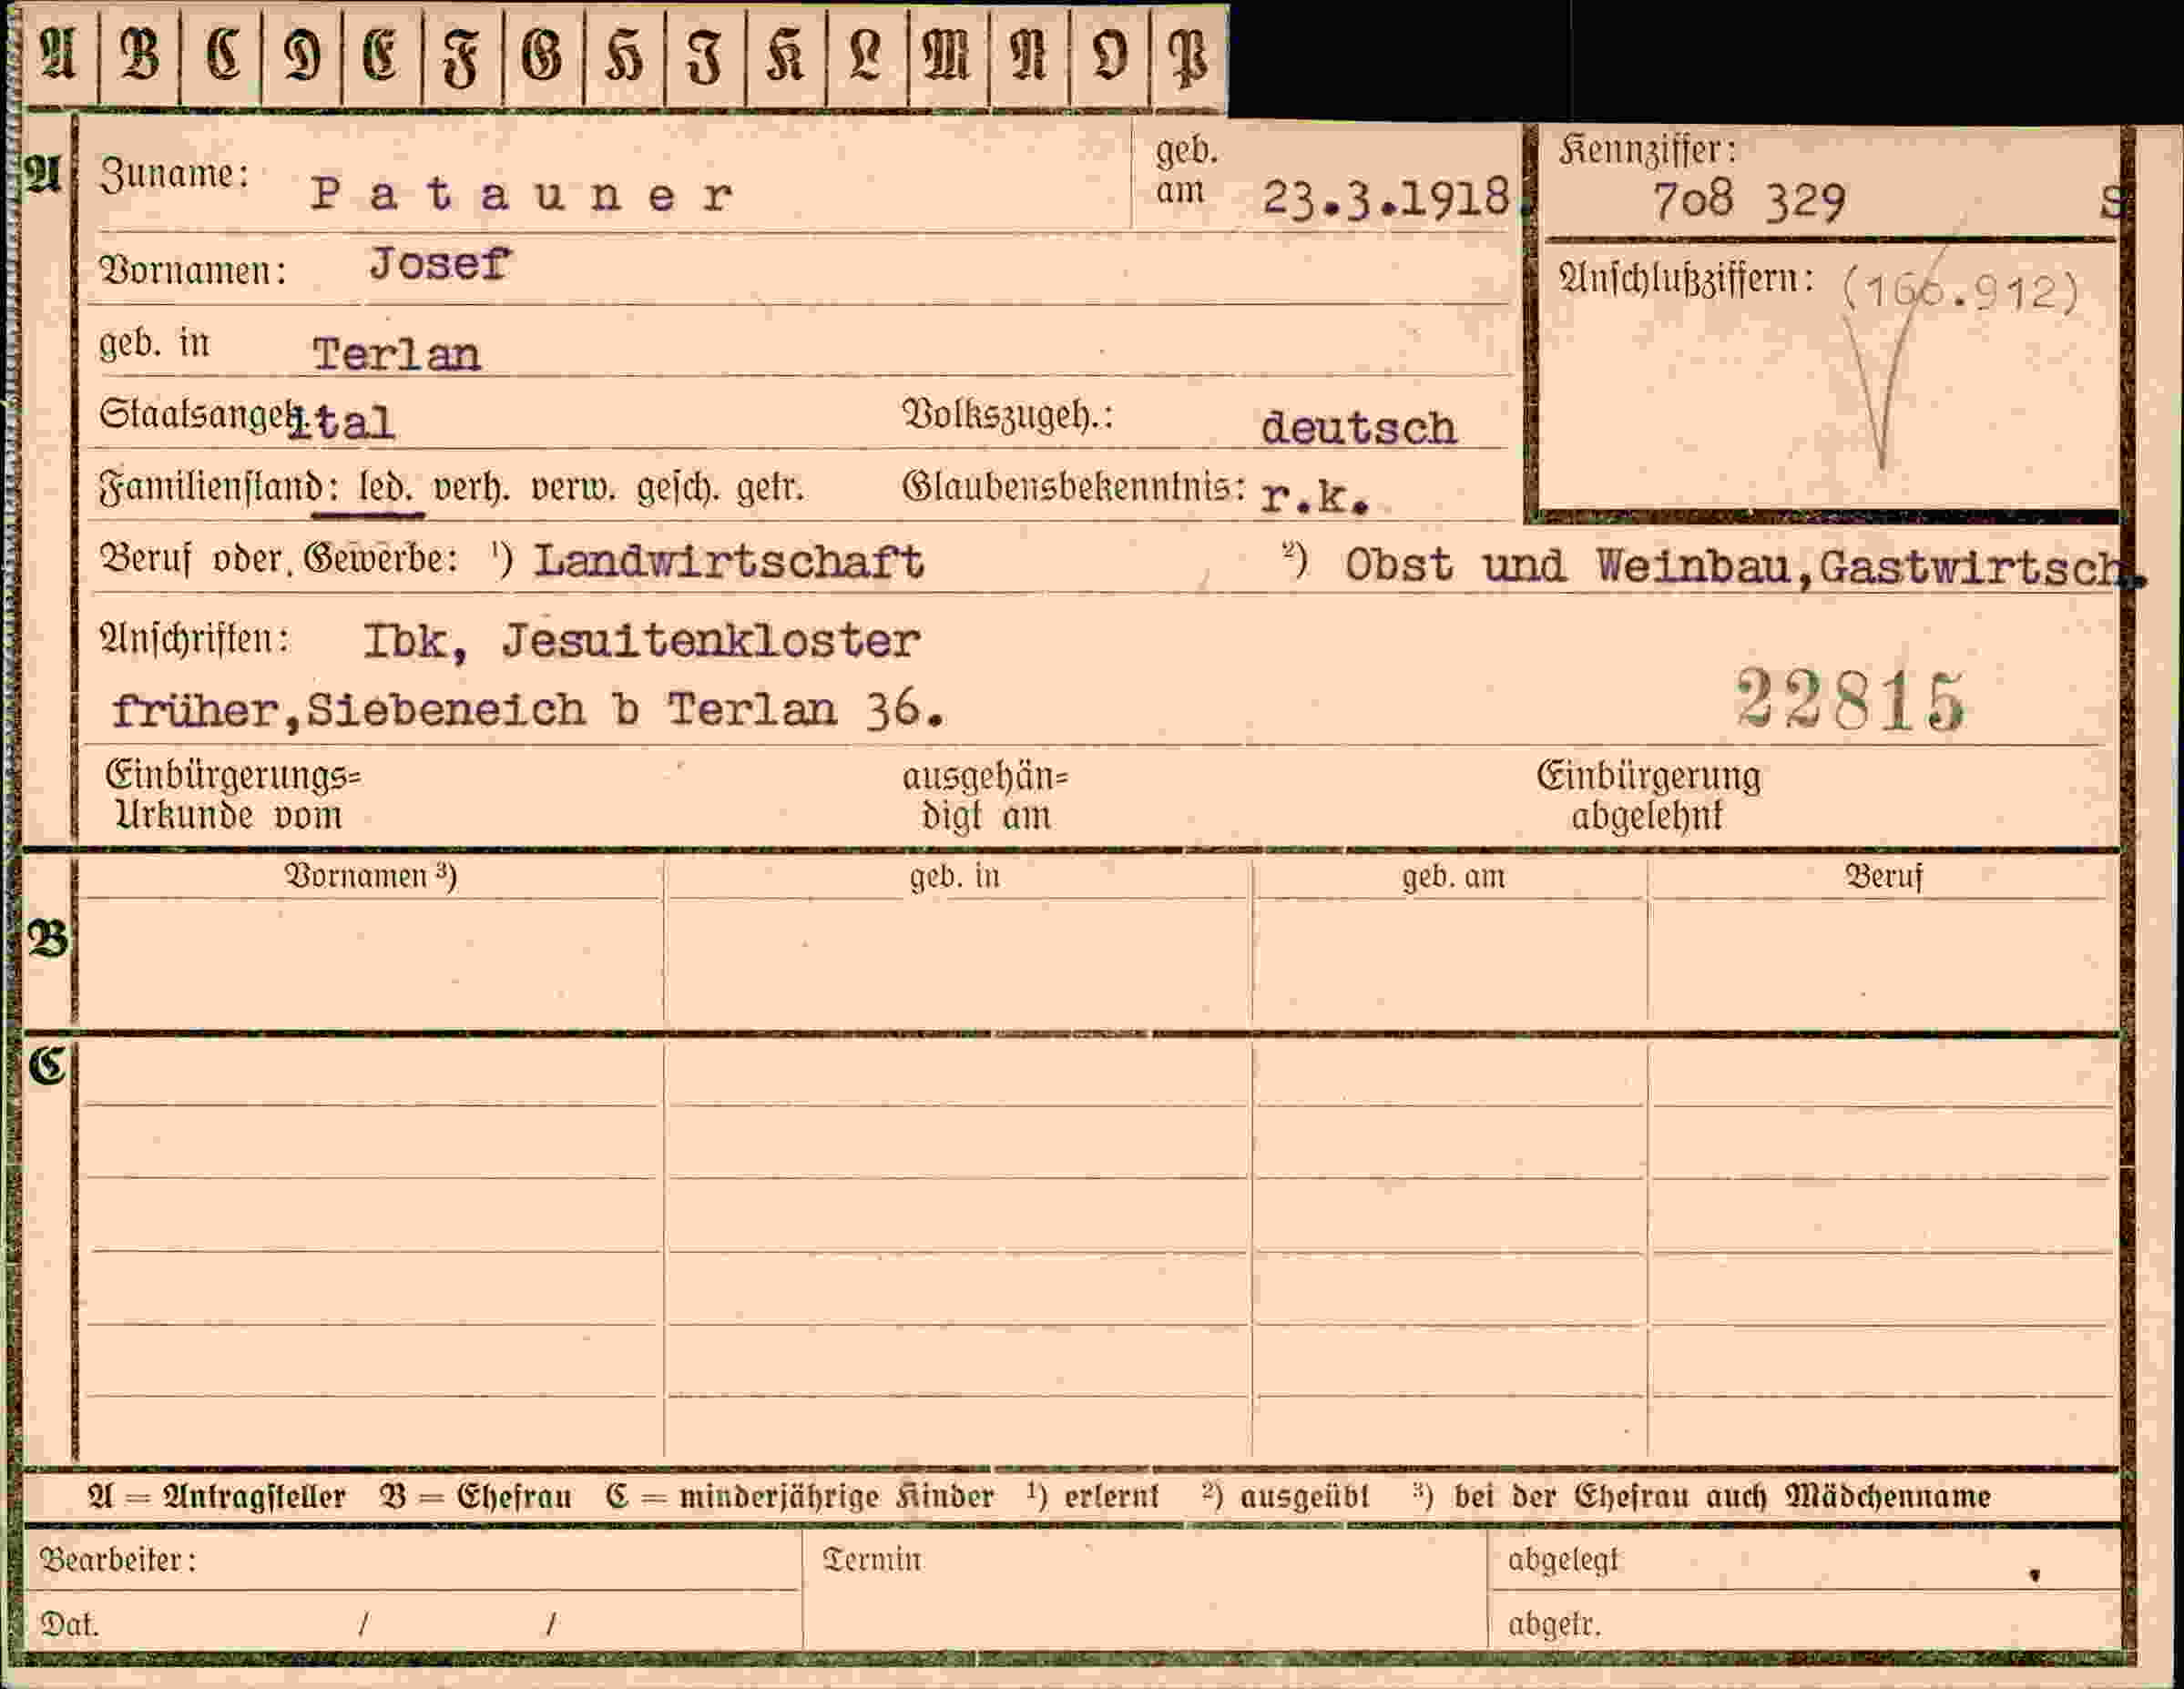The image size is (2184, 1689).
Task: Click the nationality entry "ital"
Action: [x=341, y=422]
